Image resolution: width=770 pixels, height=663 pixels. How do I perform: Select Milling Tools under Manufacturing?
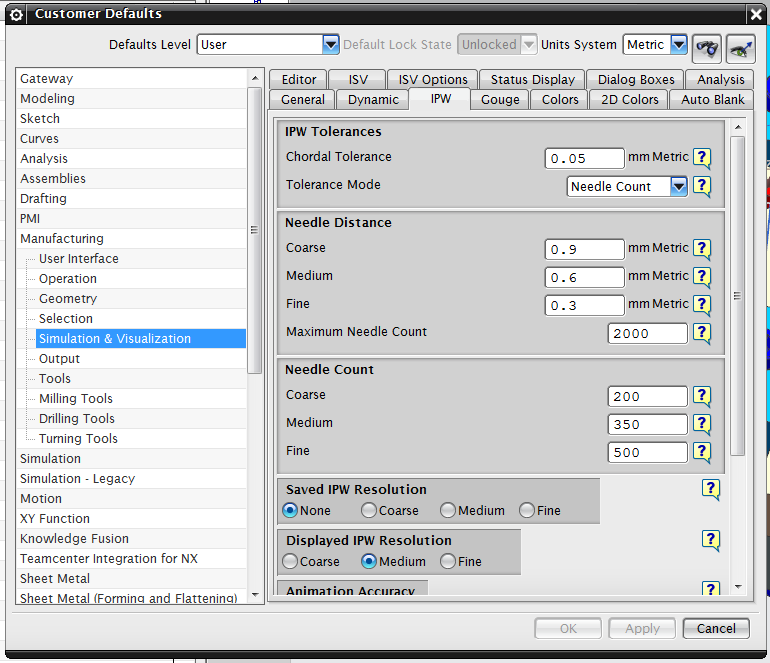click(x=141, y=399)
